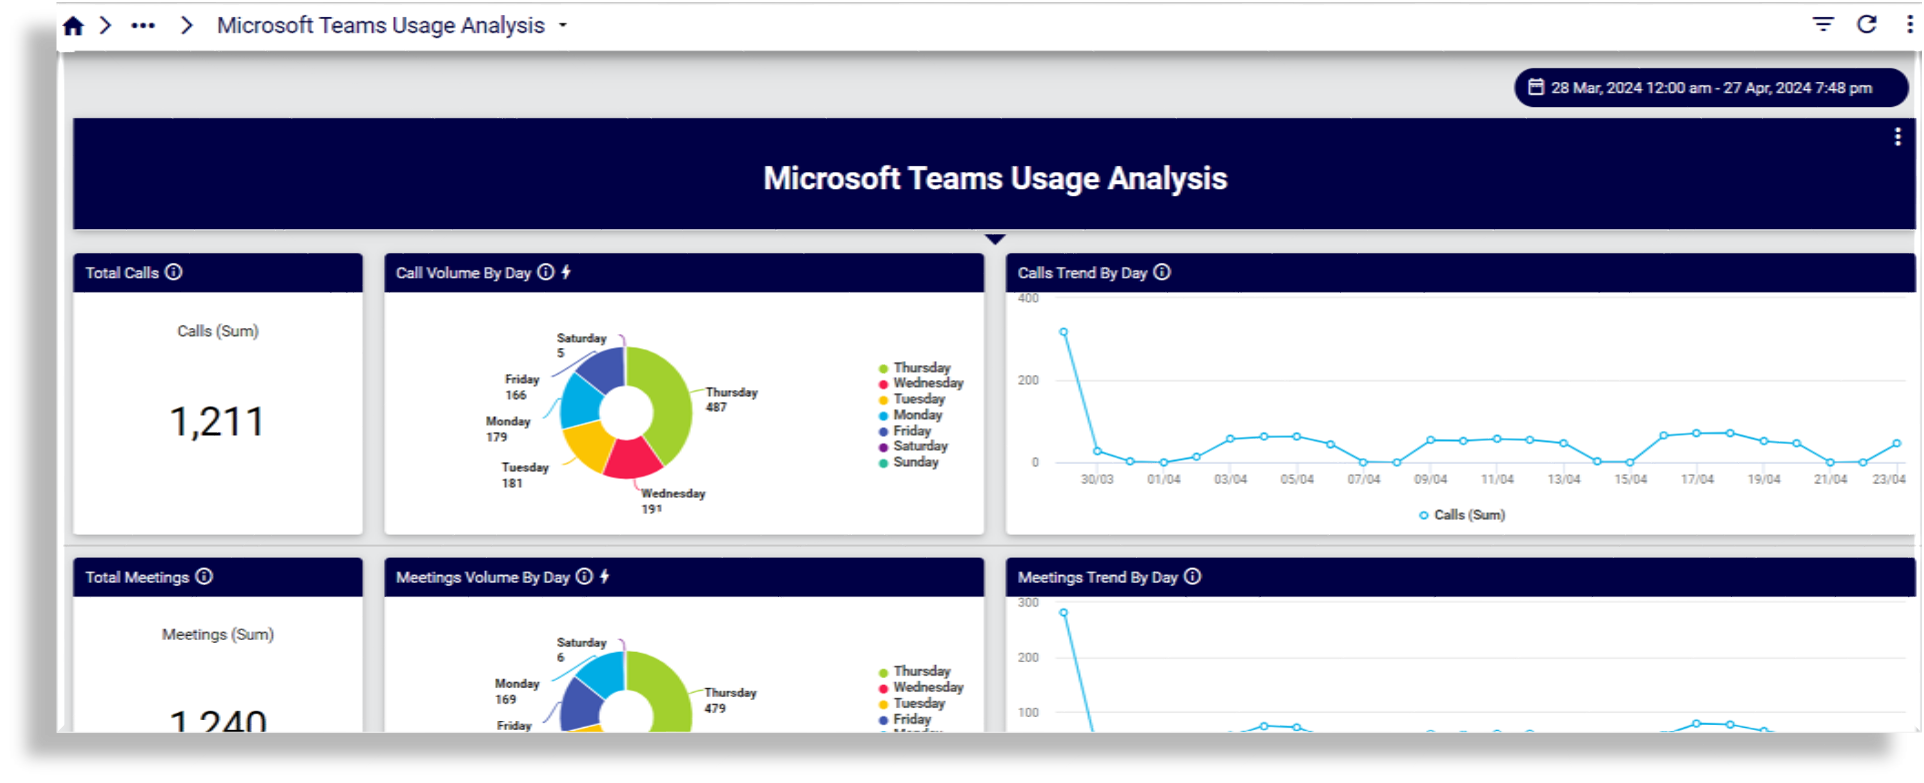Screen dimensions: 1924x783
Task: Toggle Calls (Sum) series in trend legend
Action: (1461, 515)
